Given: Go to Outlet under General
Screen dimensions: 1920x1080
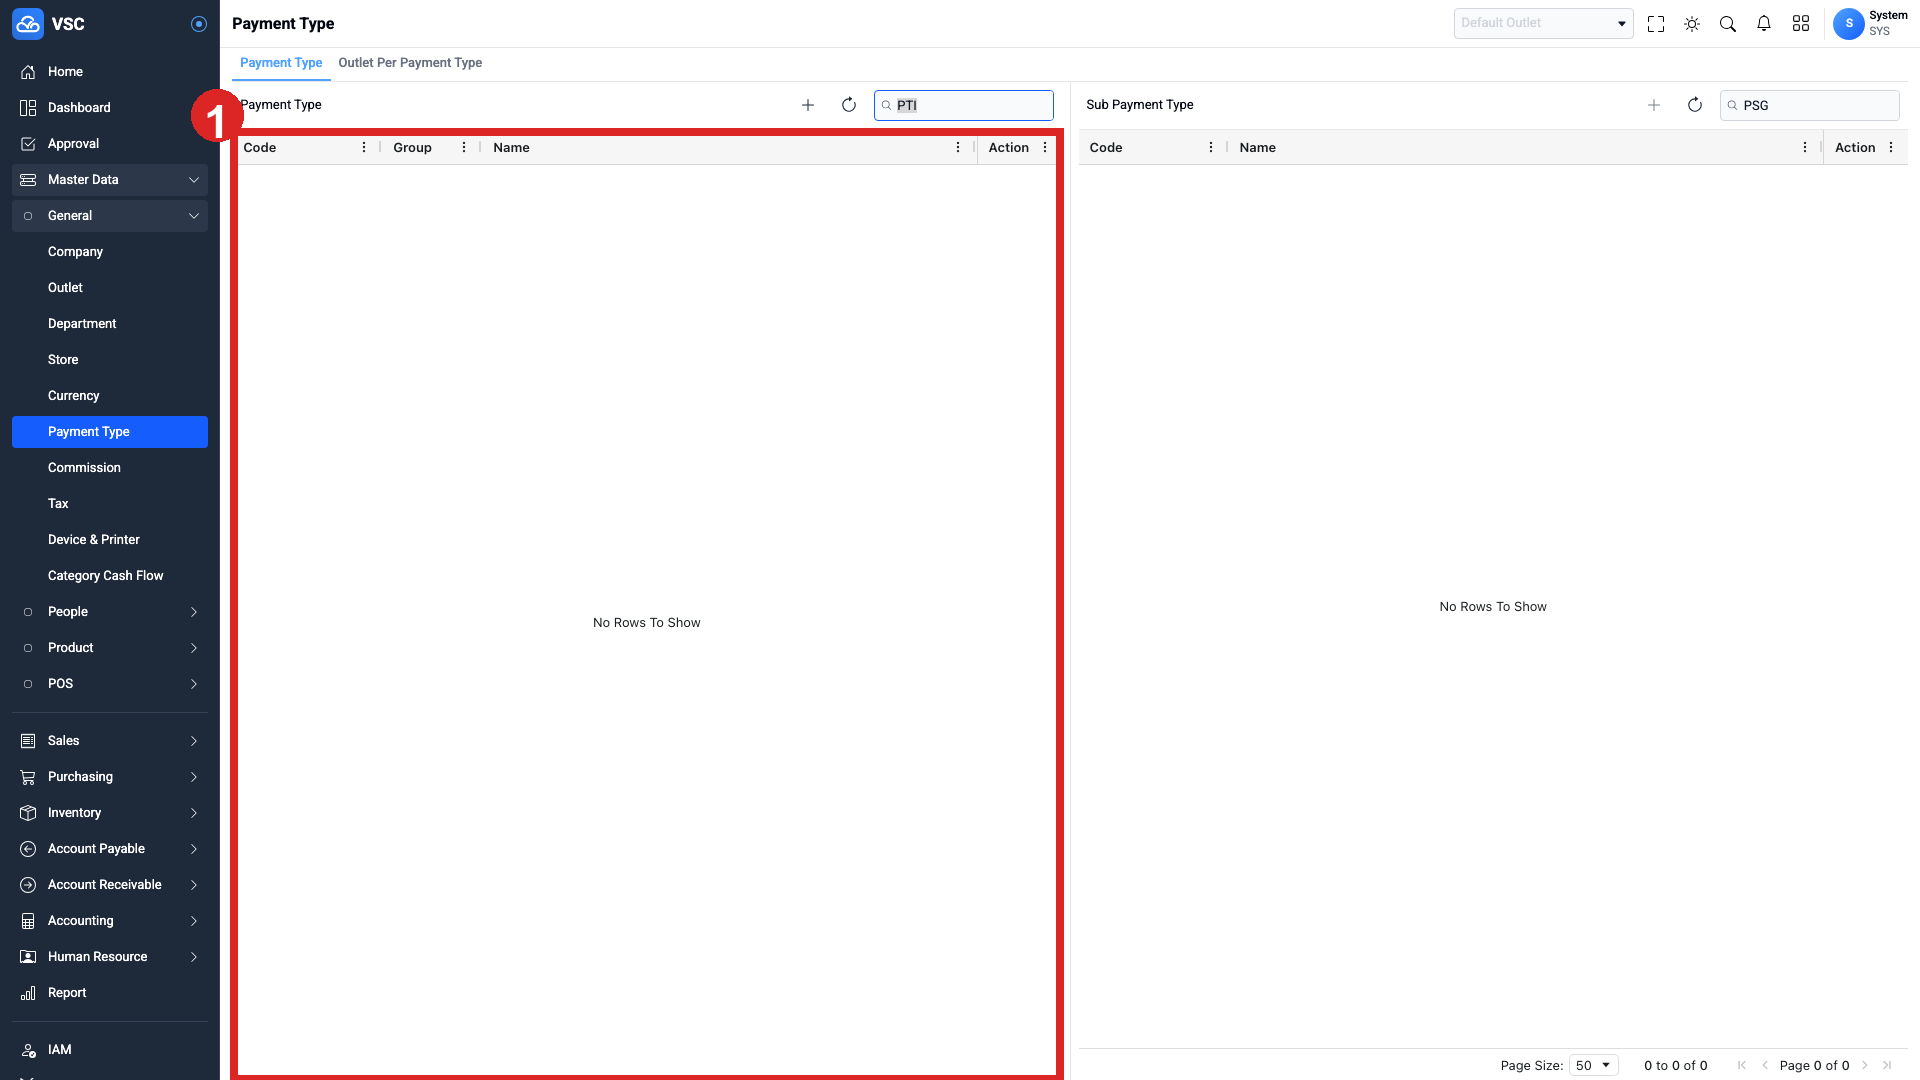Looking at the screenshot, I should [x=110, y=288].
